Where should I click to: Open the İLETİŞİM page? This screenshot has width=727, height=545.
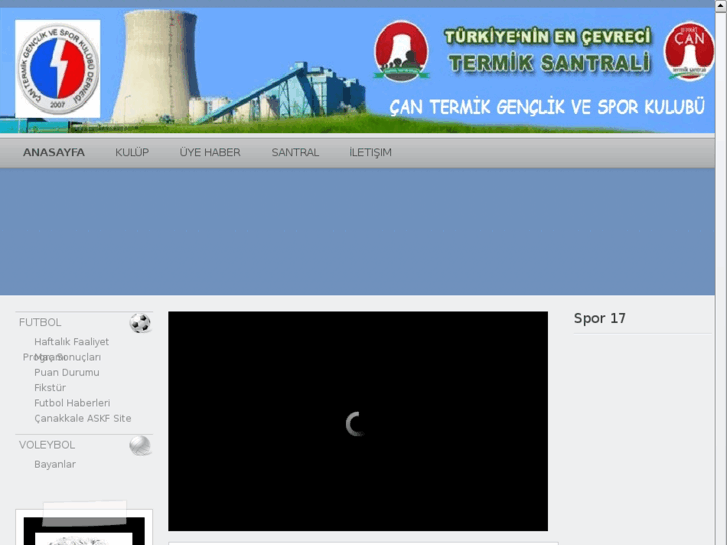(x=370, y=152)
